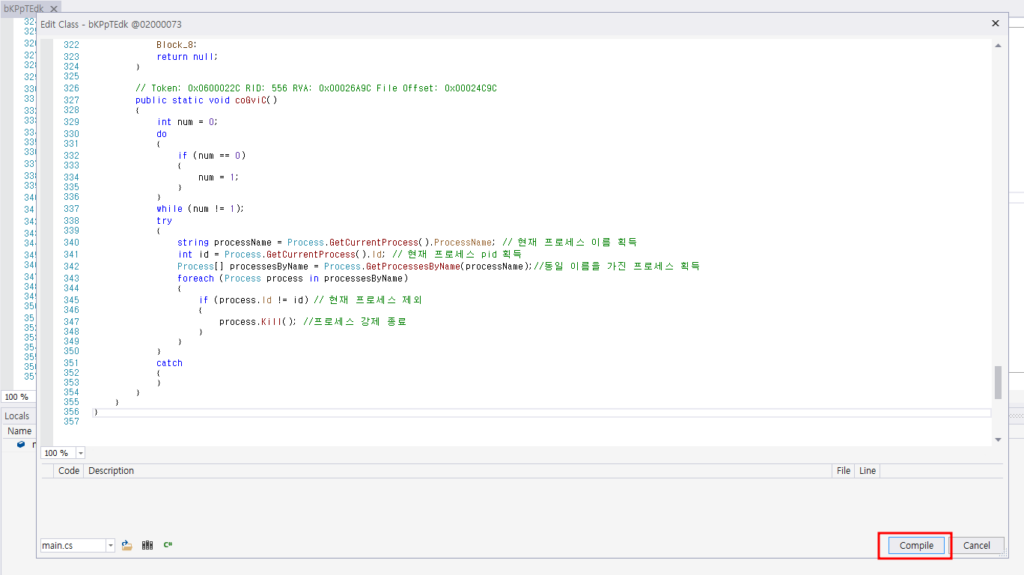Click the assembly references books icon
The image size is (1024, 575).
148,545
